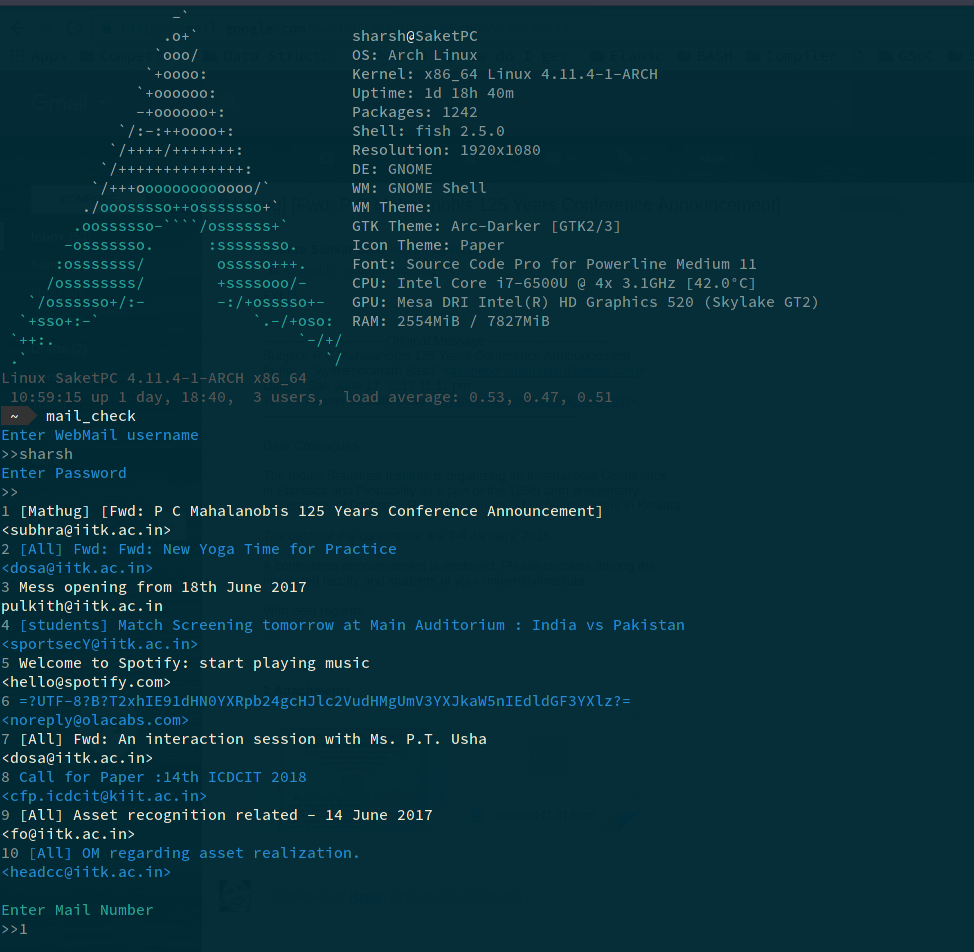Viewport: 974px width, 952px height.
Task: Click <dosa@iitk.ac.in> below the Yoga mail
Action: [77, 568]
